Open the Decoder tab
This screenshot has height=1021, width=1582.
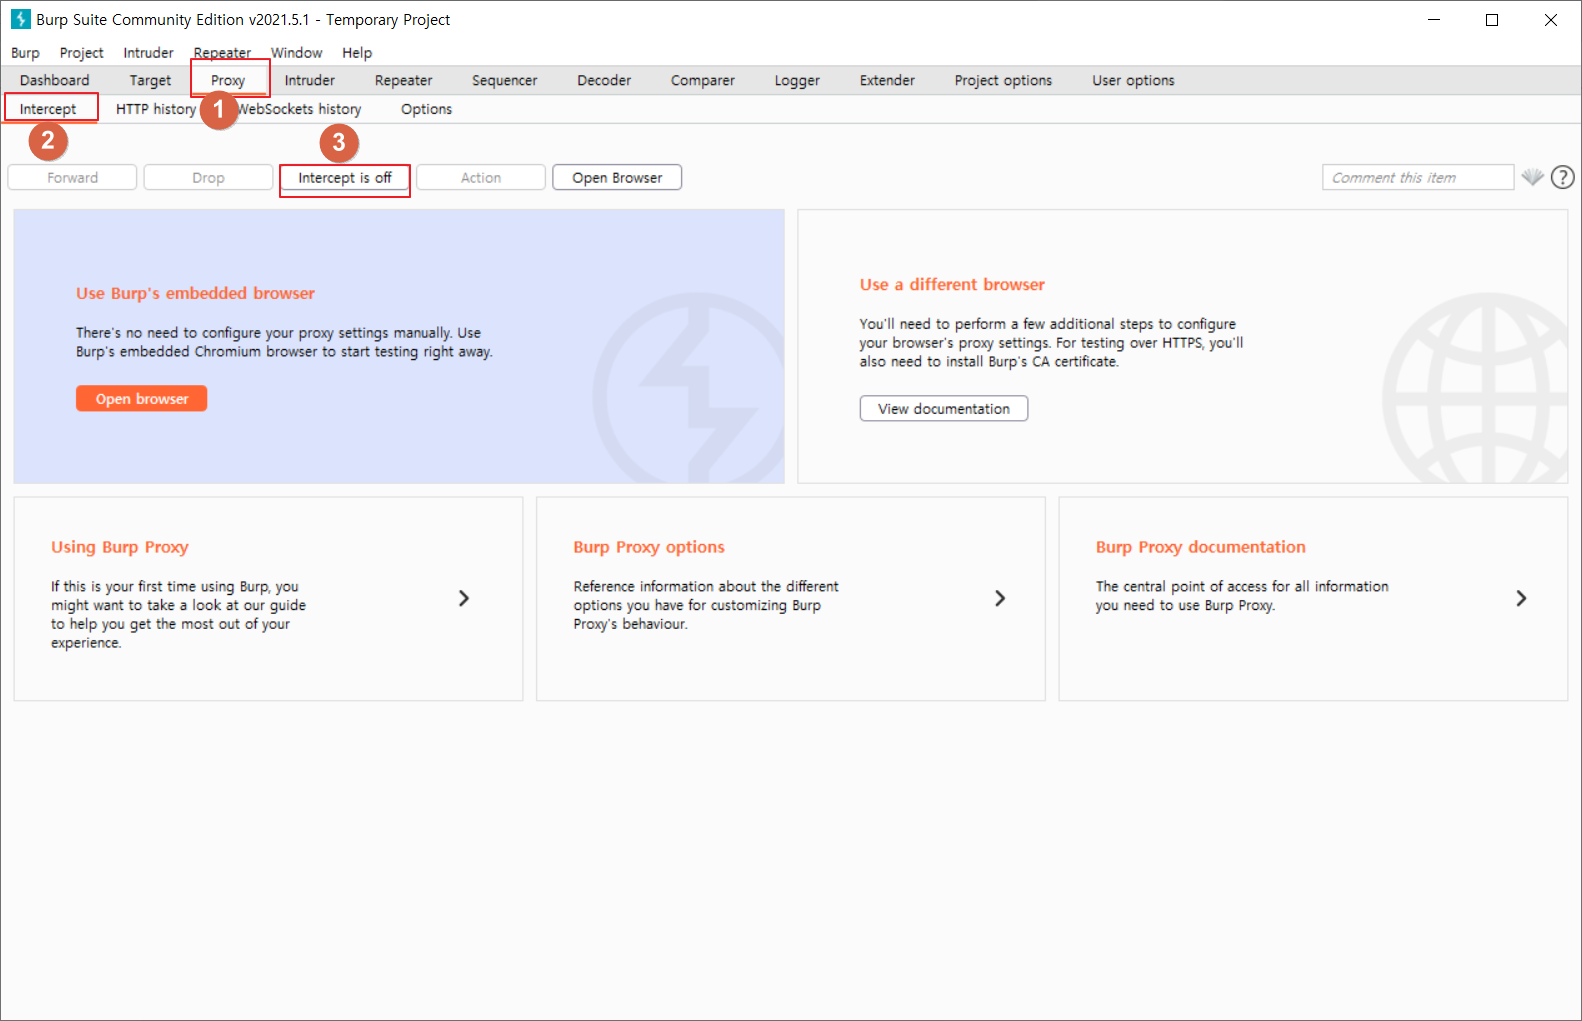tap(604, 80)
